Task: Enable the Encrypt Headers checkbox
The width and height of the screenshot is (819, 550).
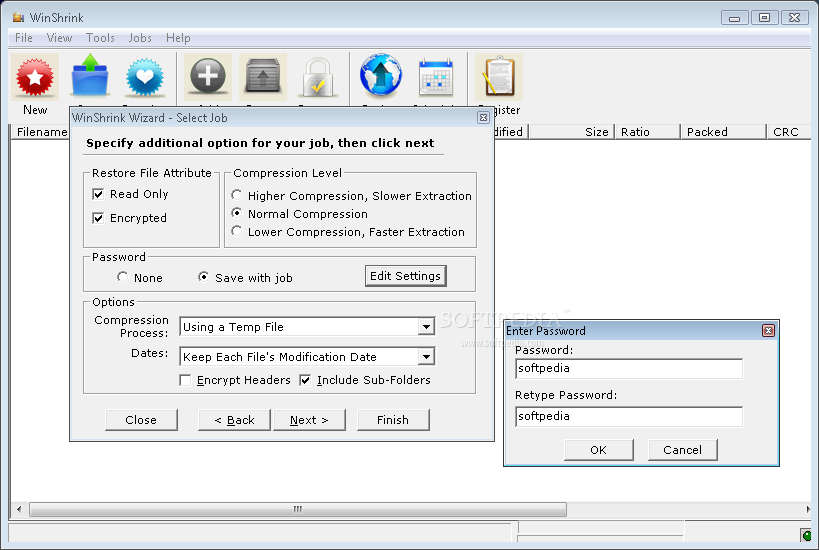Action: point(185,380)
